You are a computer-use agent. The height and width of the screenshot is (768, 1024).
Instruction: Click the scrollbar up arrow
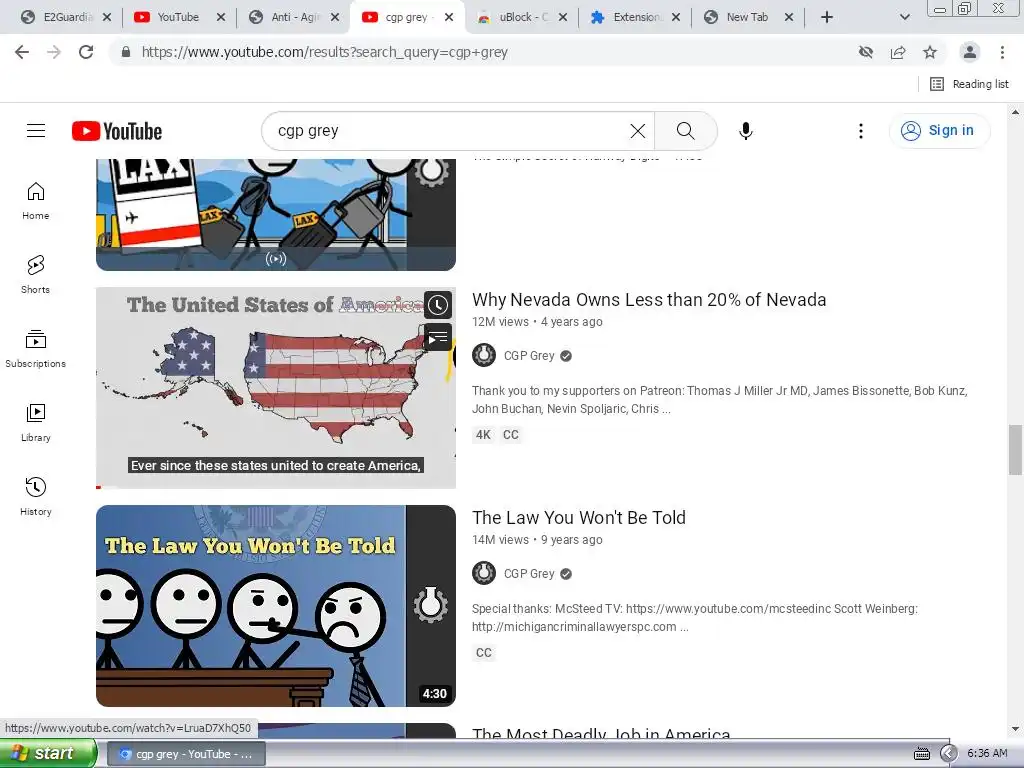[x=1015, y=112]
